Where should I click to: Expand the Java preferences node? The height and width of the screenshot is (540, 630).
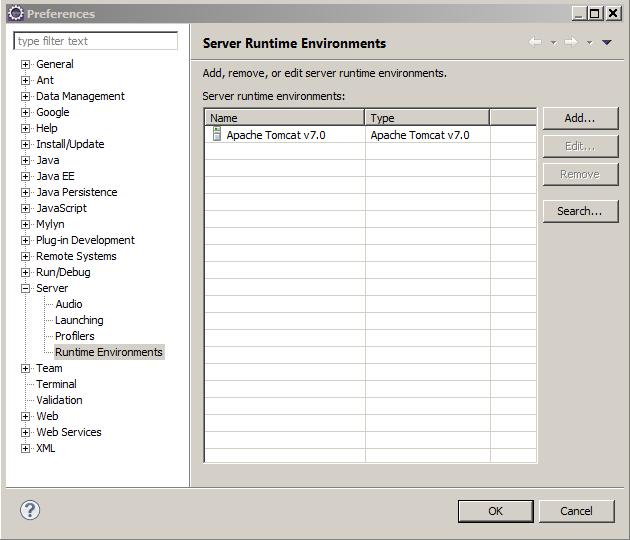click(25, 161)
